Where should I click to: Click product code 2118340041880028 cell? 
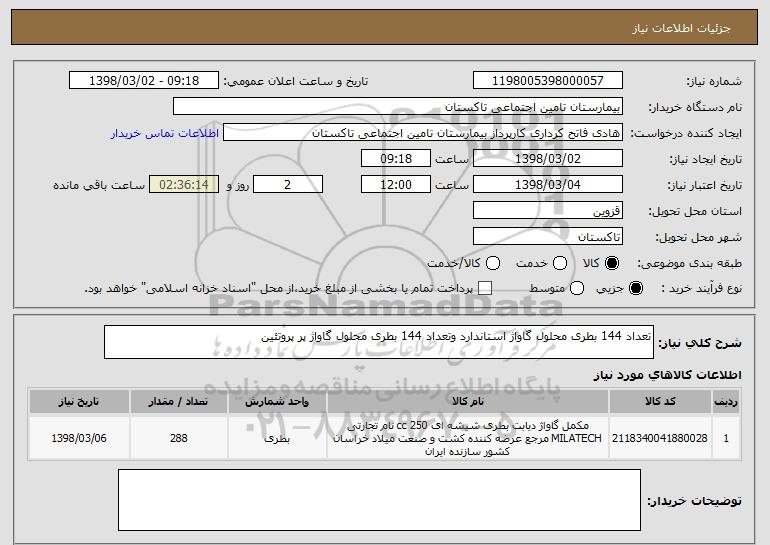(x=660, y=438)
